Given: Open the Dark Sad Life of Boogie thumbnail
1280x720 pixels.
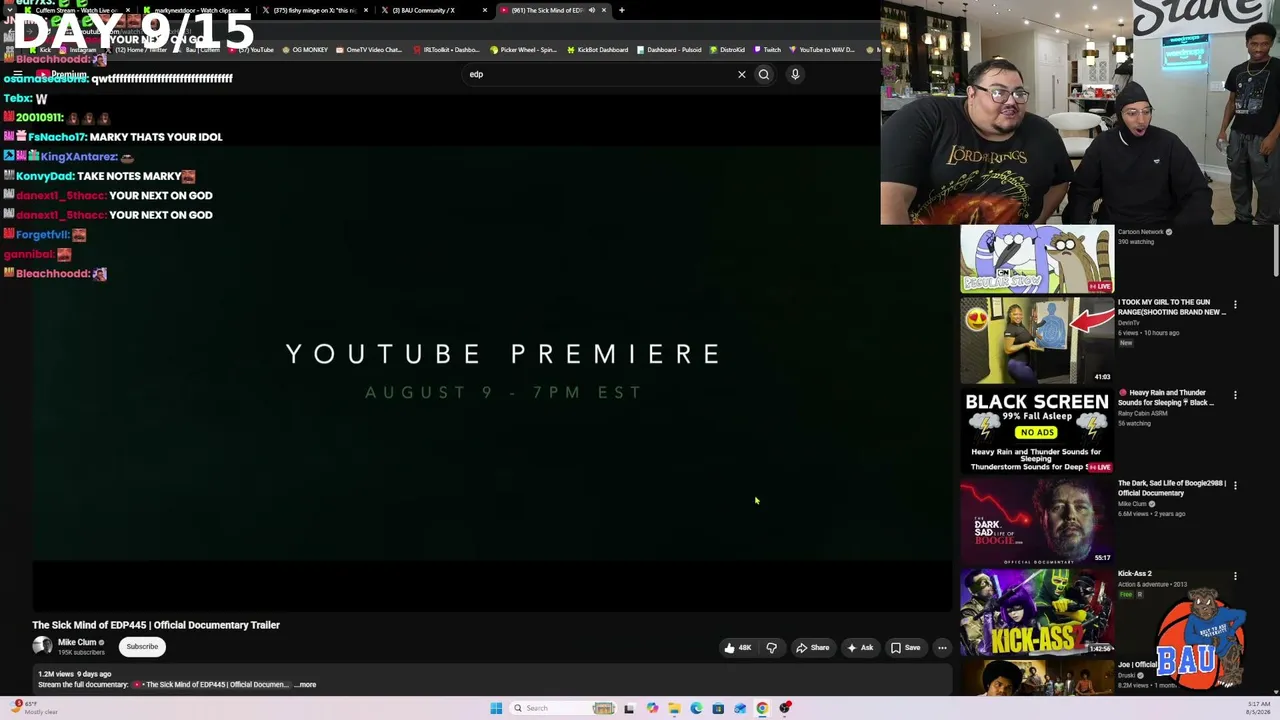Looking at the screenshot, I should [x=1037, y=521].
